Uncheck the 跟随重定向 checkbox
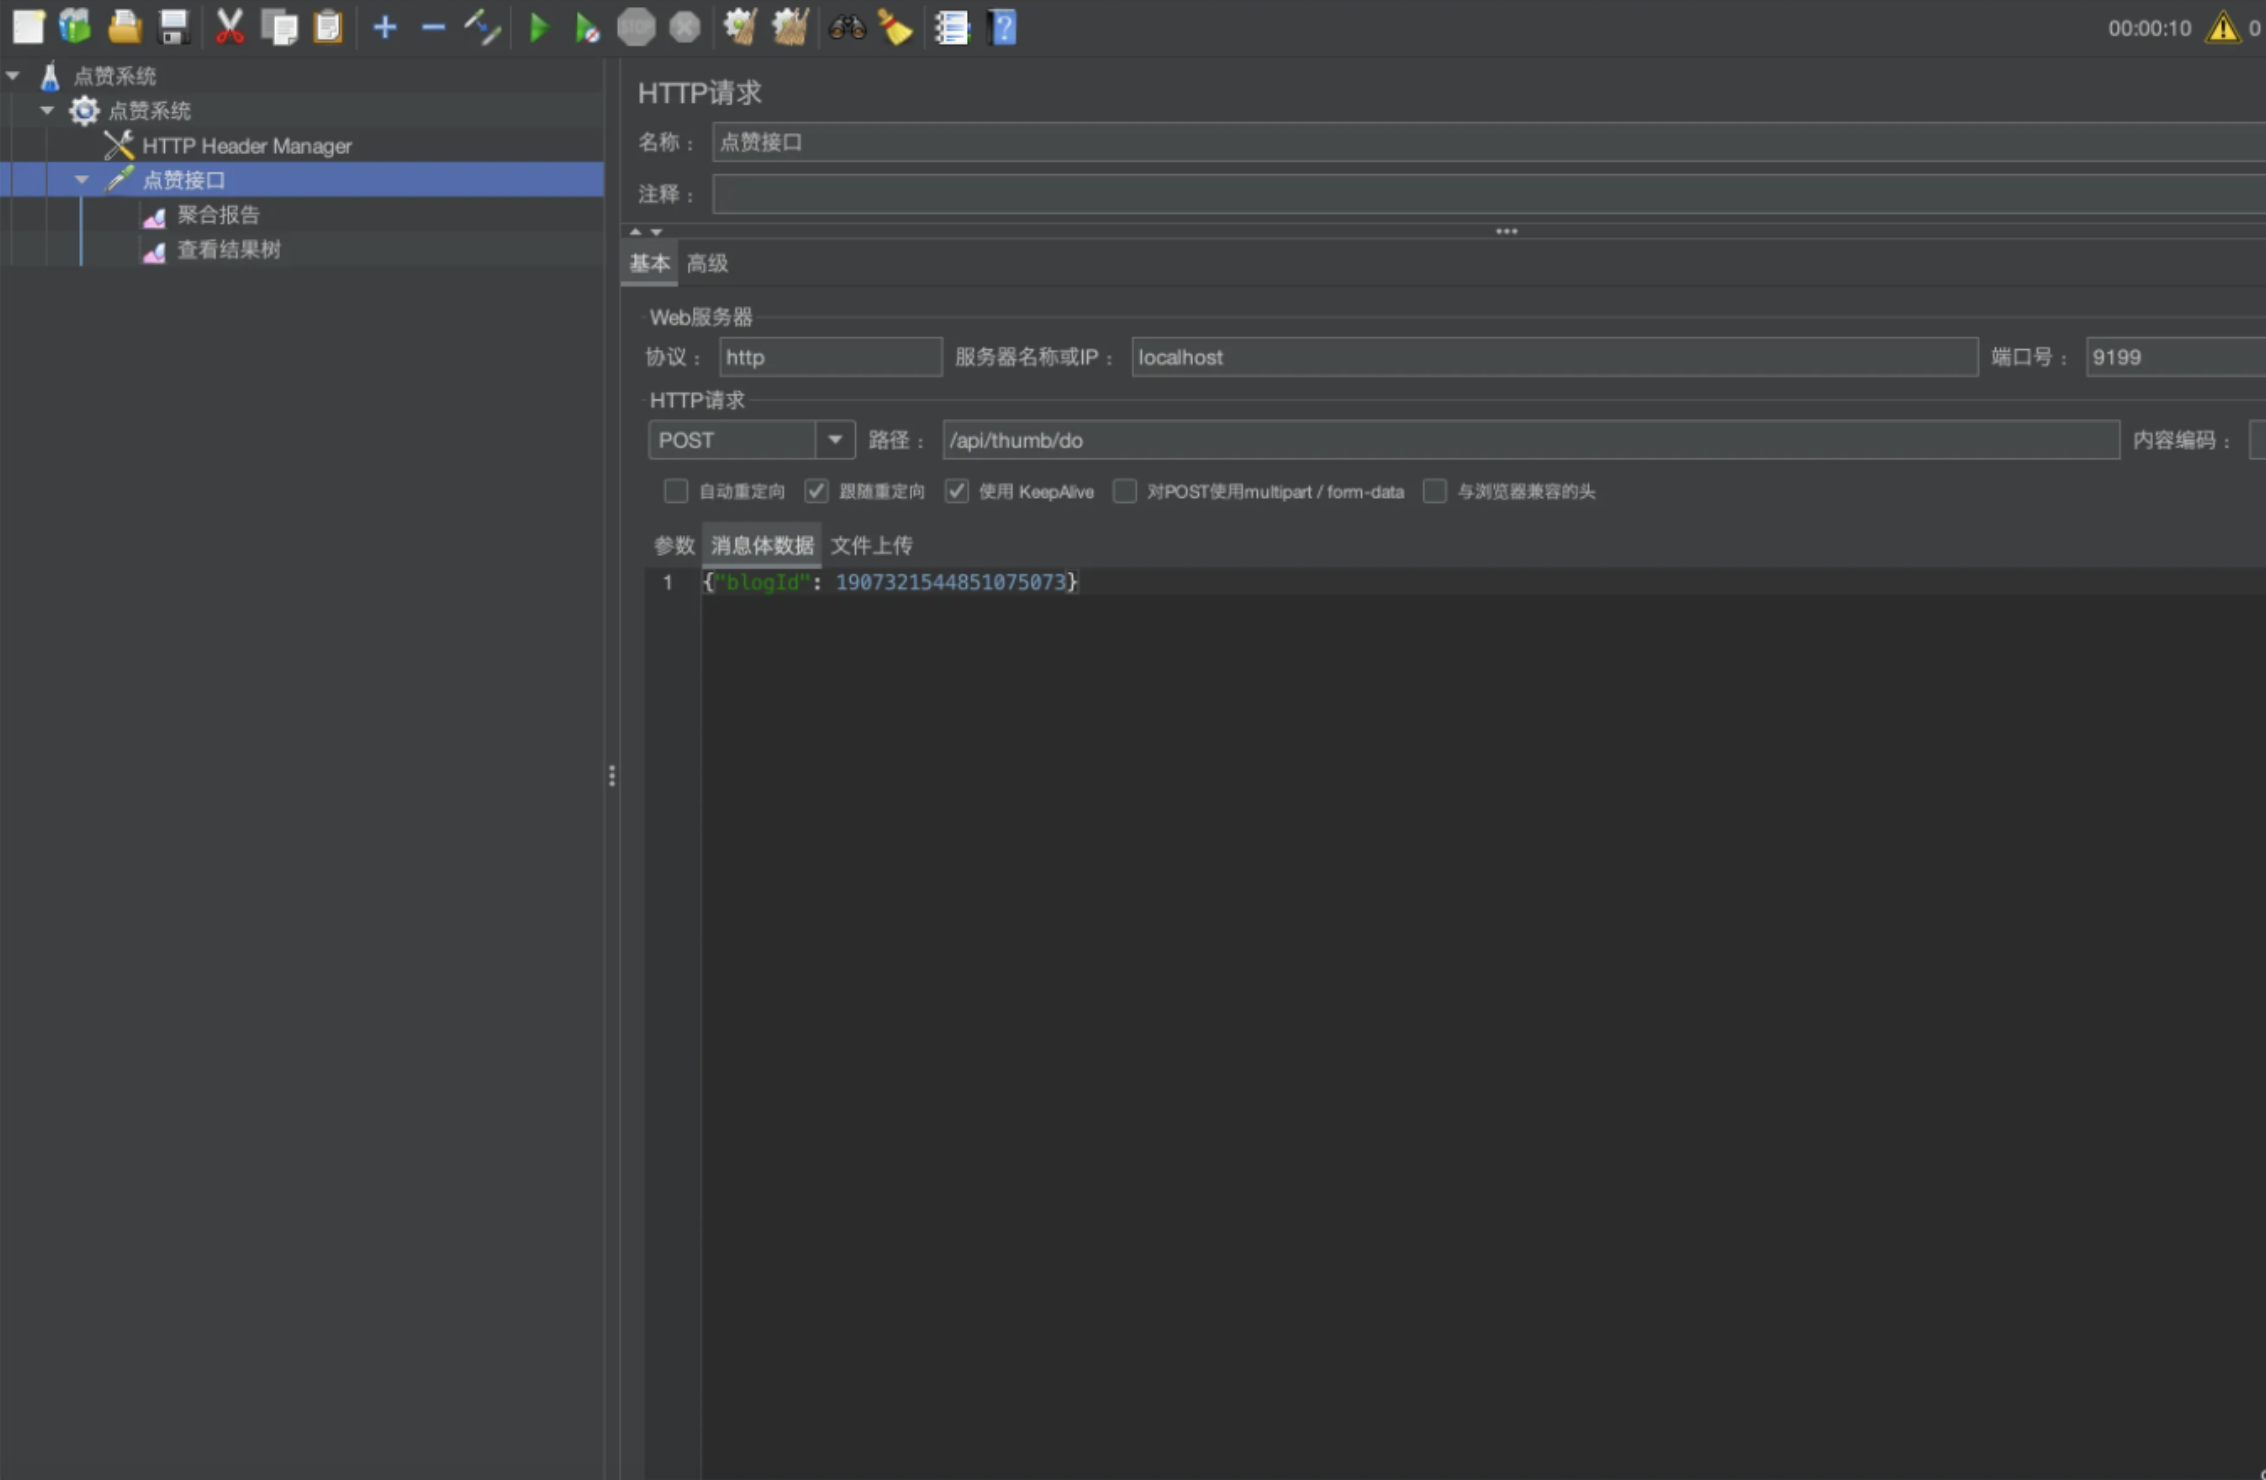This screenshot has height=1480, width=2266. click(x=816, y=491)
